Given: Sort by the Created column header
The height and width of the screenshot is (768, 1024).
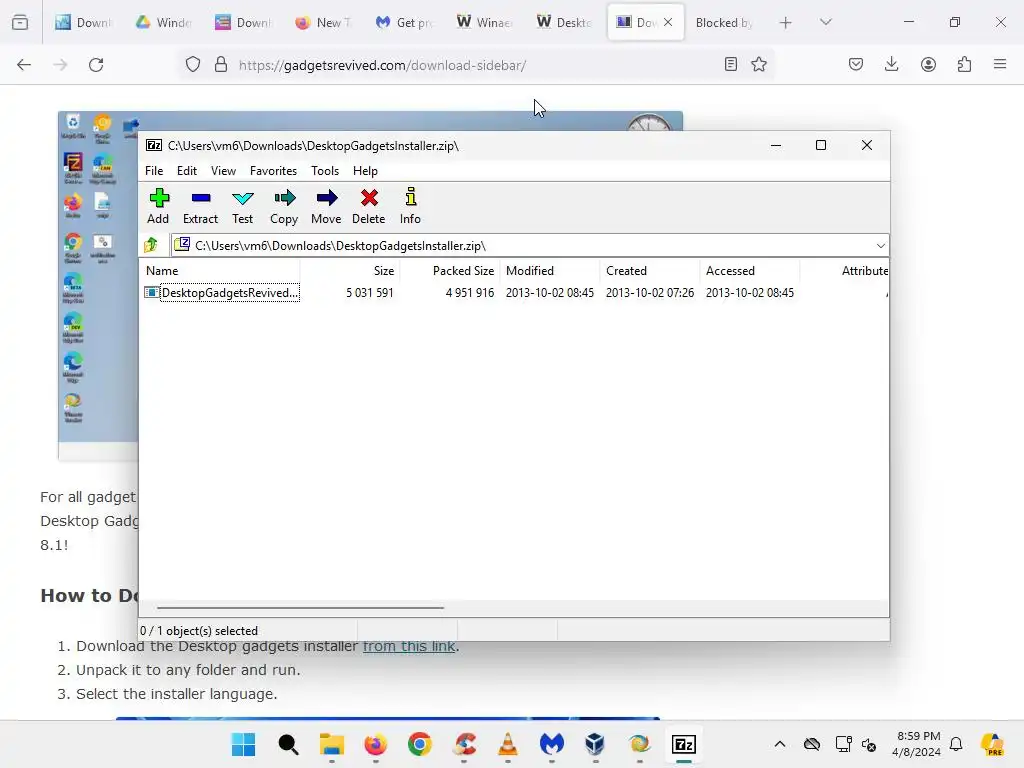Looking at the screenshot, I should (650, 270).
